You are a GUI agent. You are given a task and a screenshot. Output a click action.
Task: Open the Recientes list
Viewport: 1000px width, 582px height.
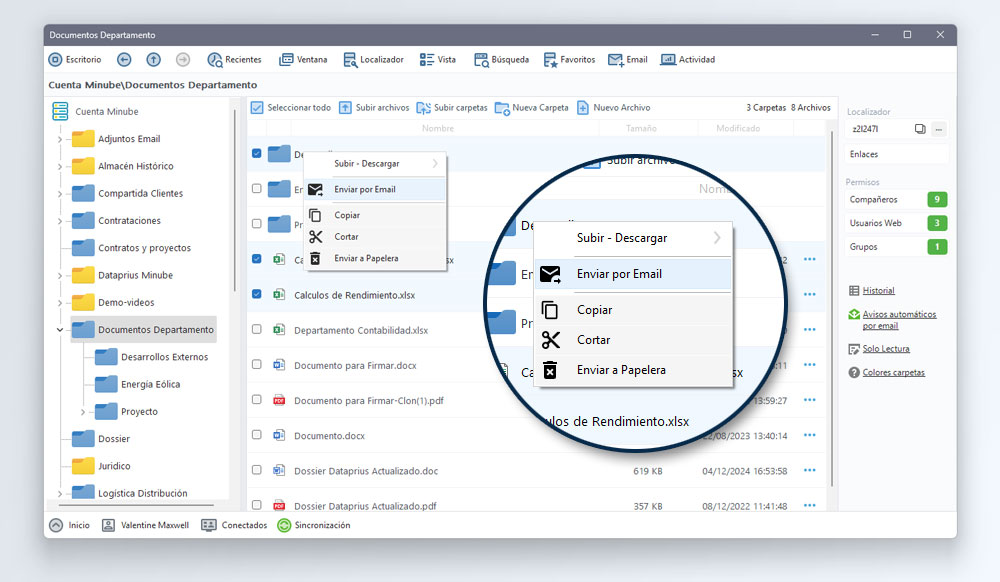[x=234, y=59]
